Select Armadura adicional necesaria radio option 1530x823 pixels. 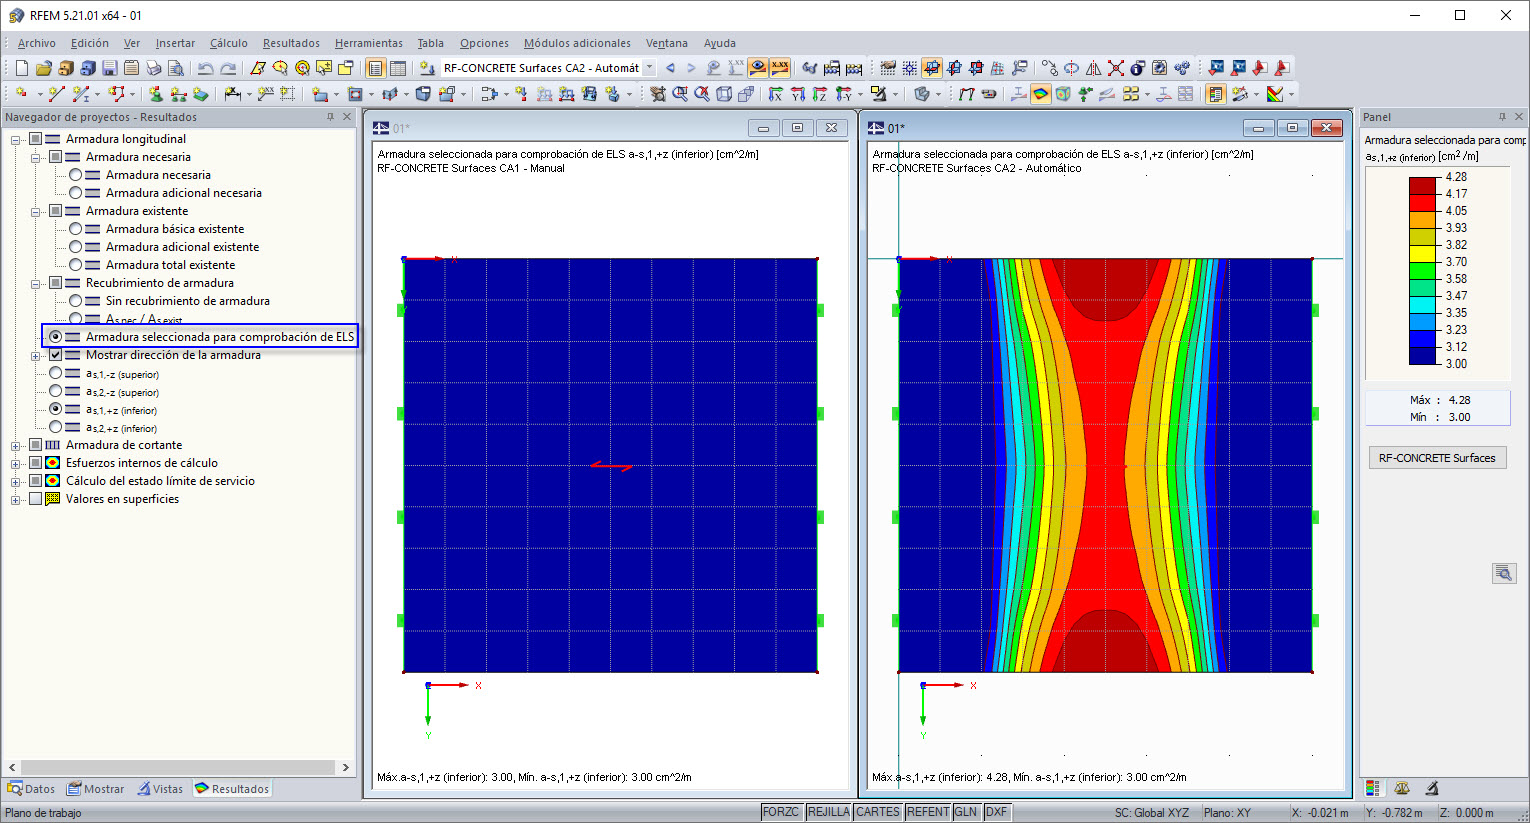75,193
